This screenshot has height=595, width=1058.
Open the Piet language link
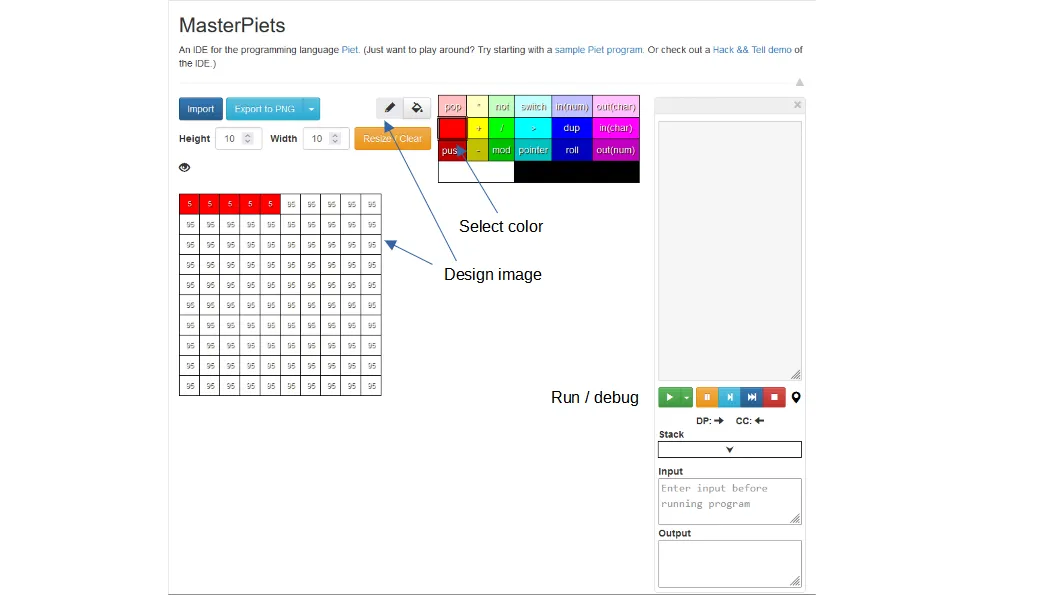click(x=350, y=50)
